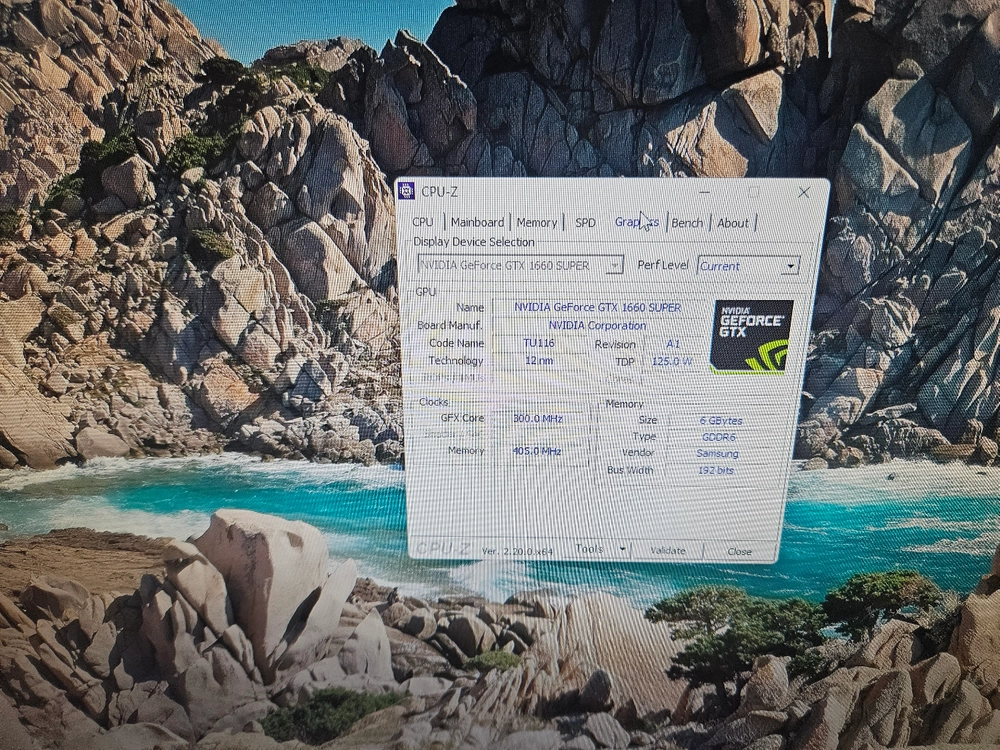The width and height of the screenshot is (1000, 750).
Task: Click the GDDR6 memory type value
Action: click(x=719, y=437)
